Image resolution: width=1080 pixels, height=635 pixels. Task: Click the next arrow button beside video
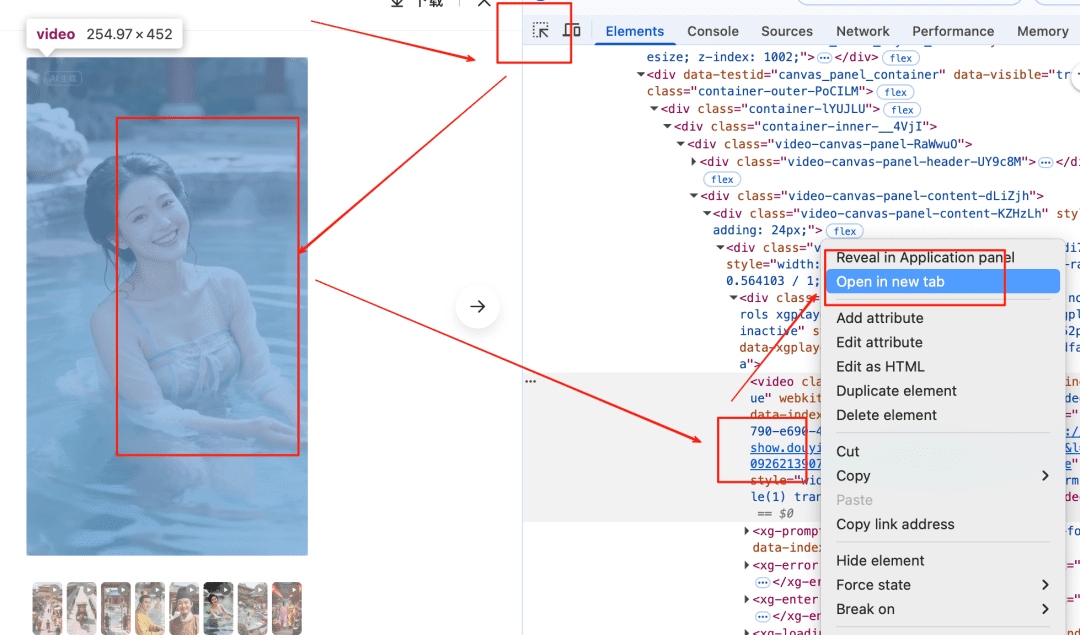coord(477,307)
